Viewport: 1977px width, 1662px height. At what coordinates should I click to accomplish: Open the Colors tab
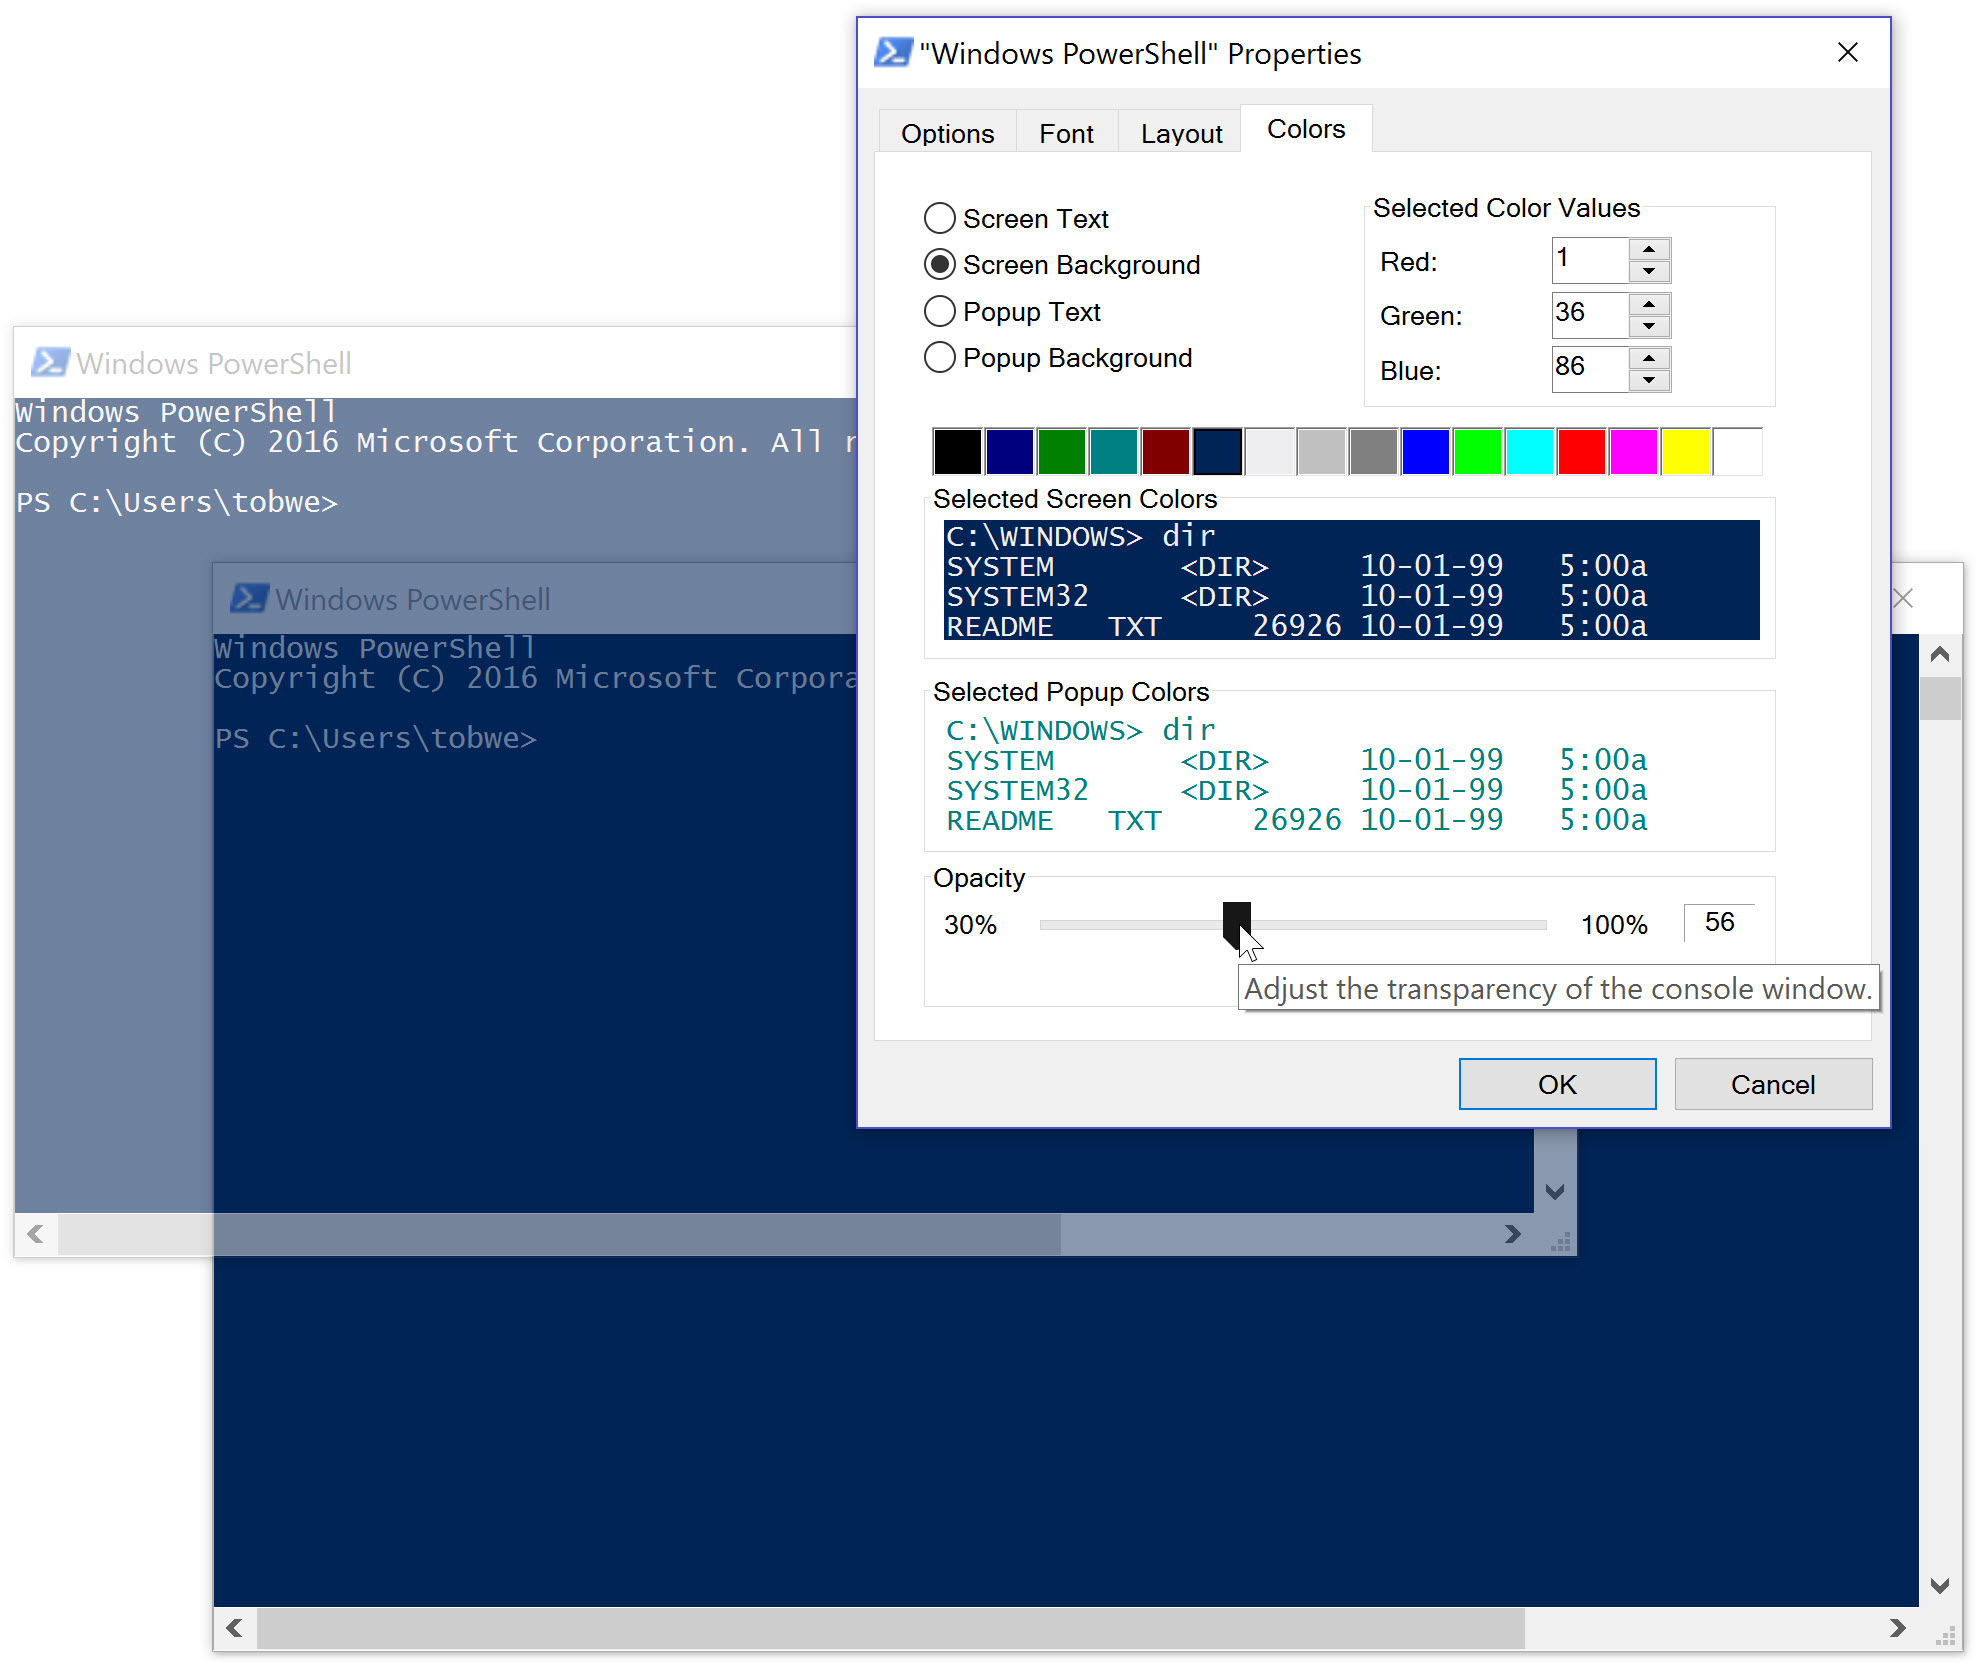1306,129
